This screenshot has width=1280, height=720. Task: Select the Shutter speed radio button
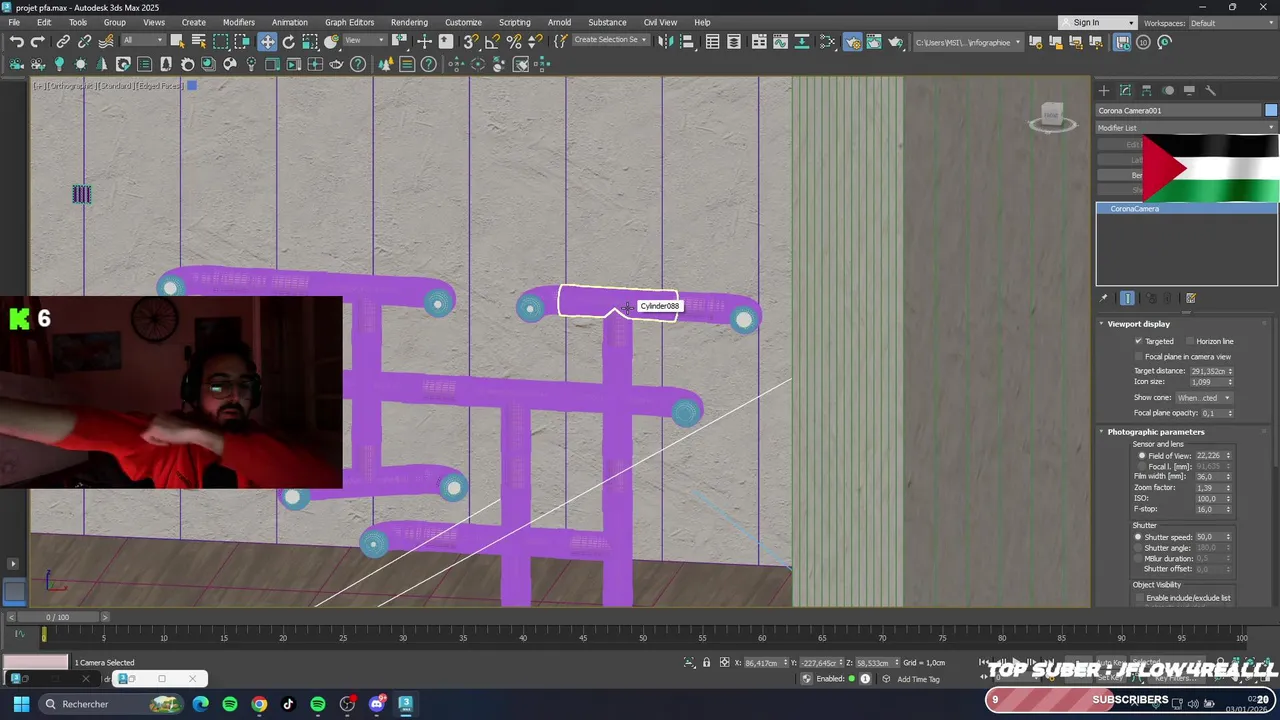click(x=1138, y=537)
